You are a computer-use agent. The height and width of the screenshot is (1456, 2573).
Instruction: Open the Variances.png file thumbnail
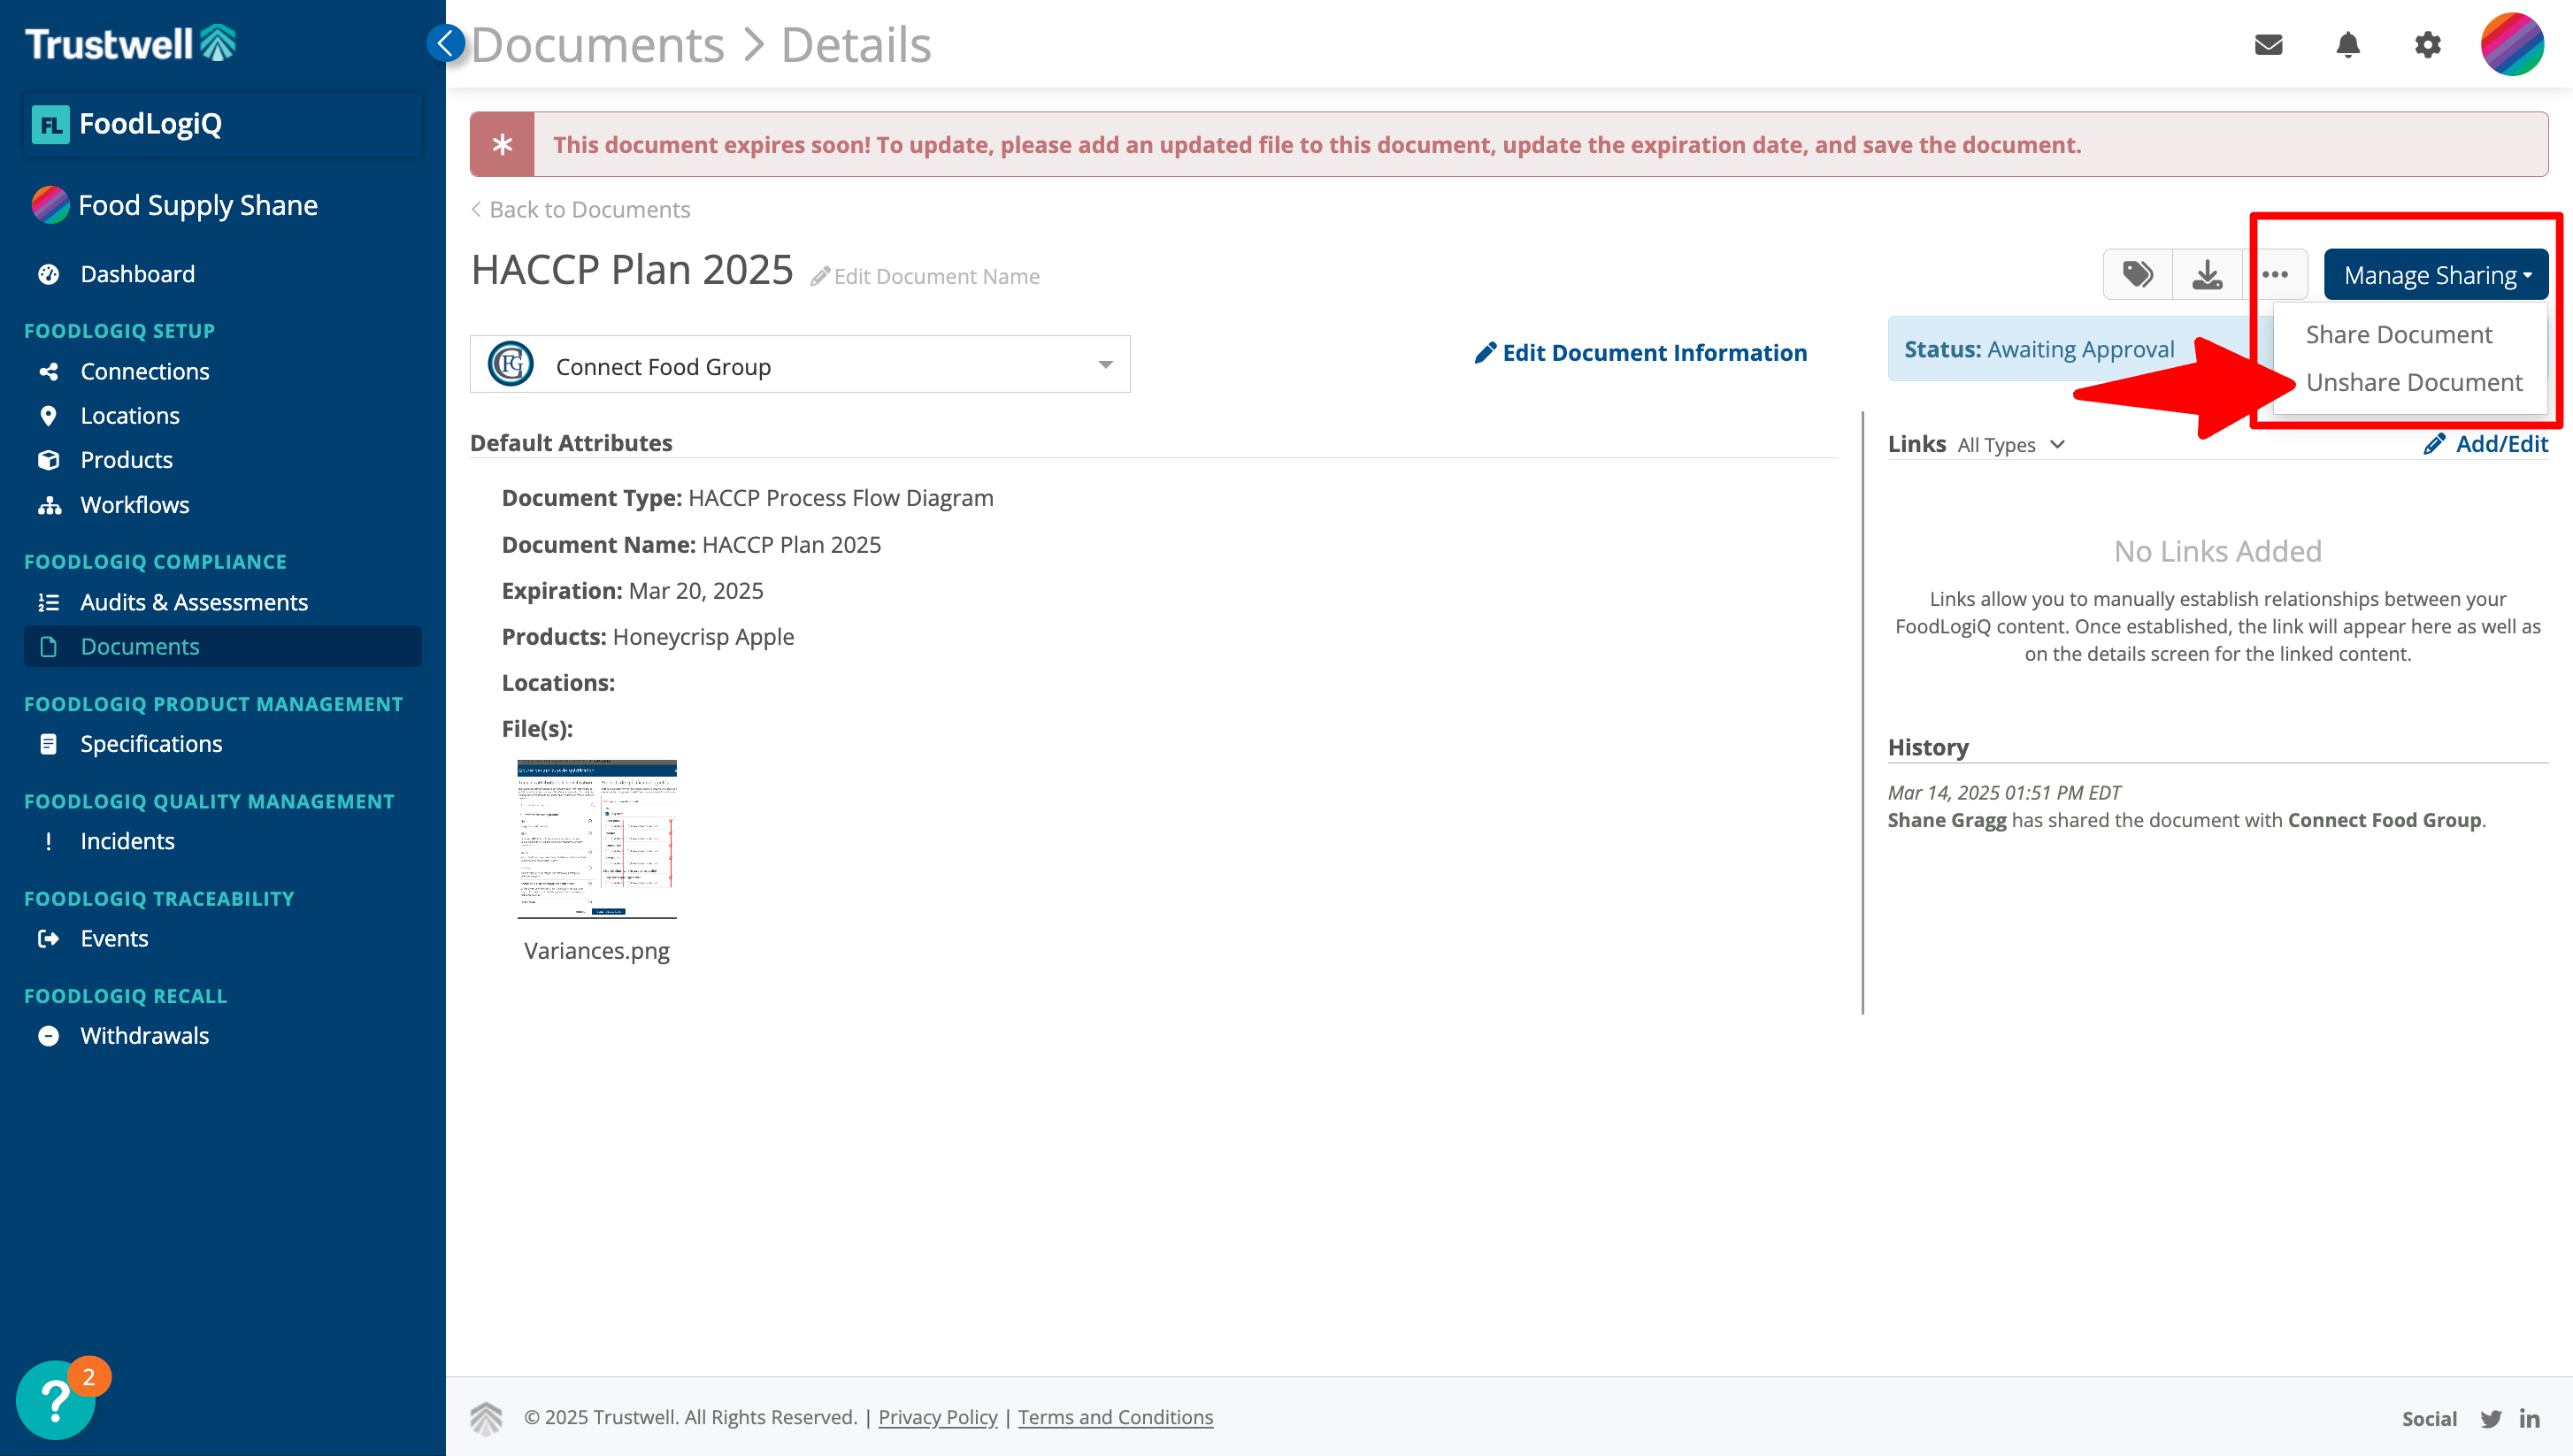click(596, 838)
